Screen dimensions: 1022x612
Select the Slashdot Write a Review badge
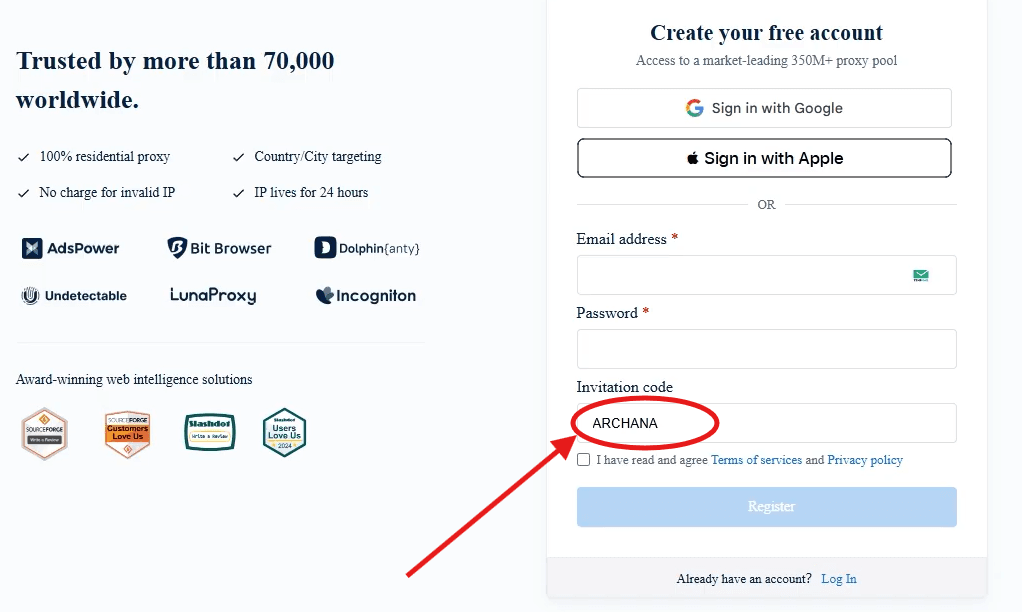click(x=209, y=432)
